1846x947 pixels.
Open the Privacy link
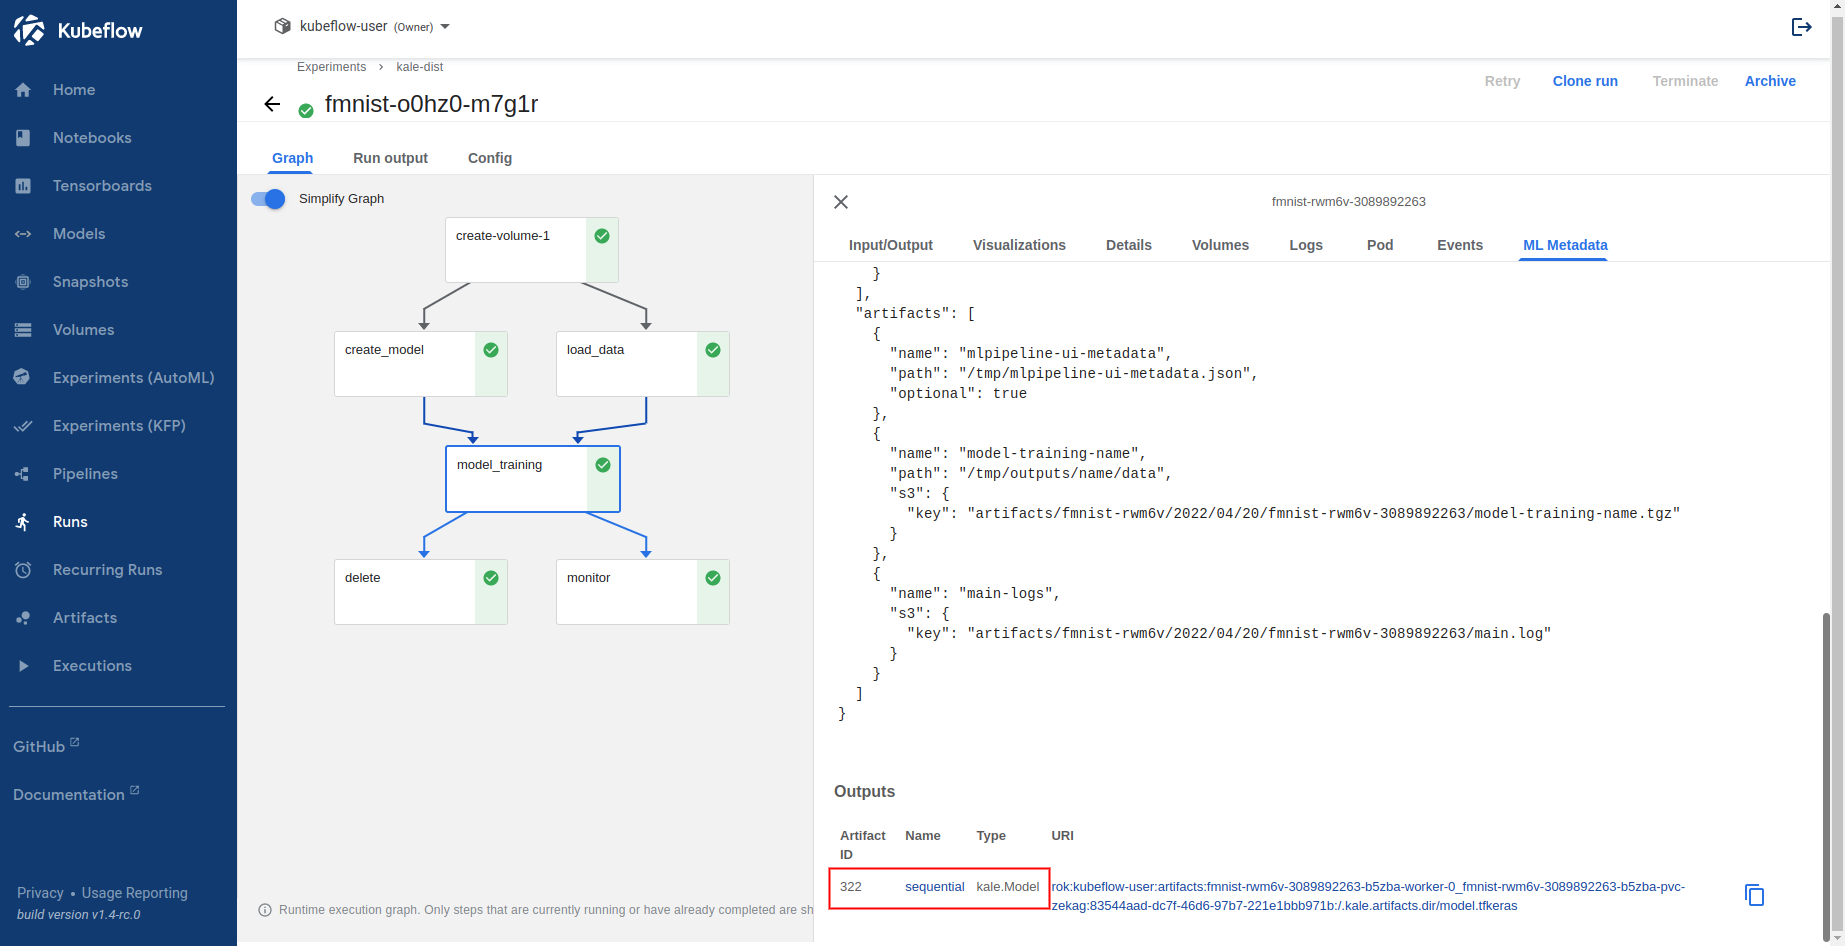pyautogui.click(x=40, y=893)
